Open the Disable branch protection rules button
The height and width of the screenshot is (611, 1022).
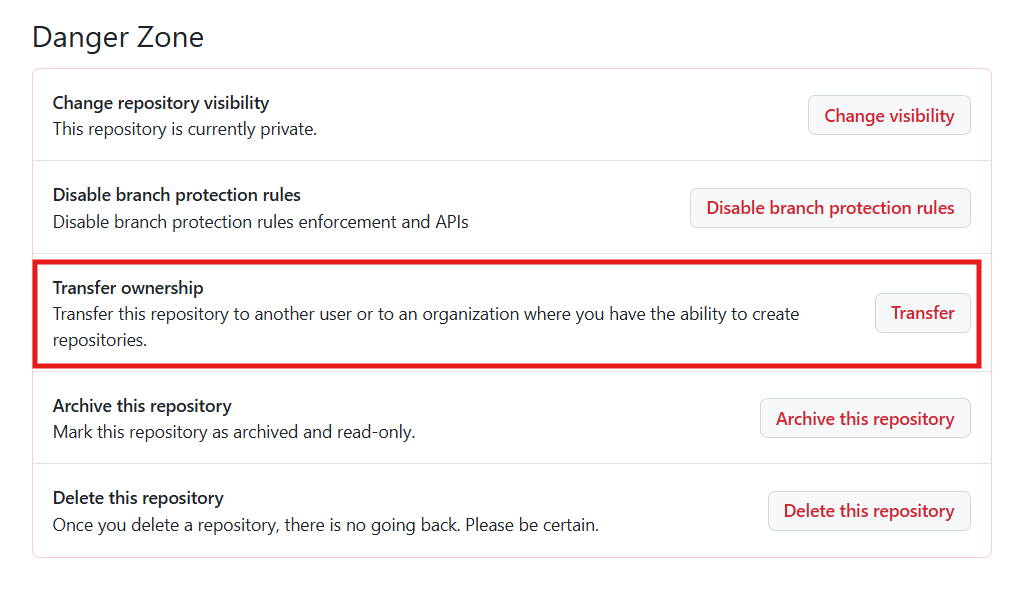click(830, 208)
